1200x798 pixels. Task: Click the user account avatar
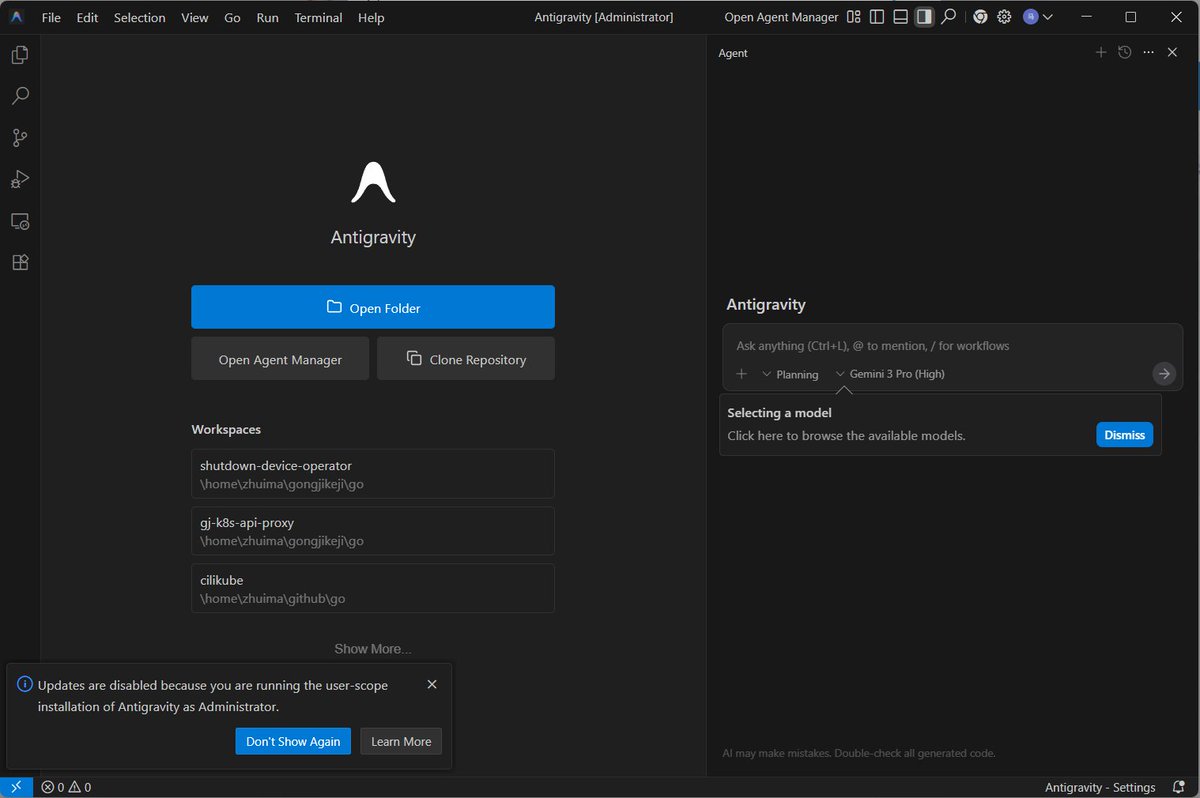pos(1030,17)
